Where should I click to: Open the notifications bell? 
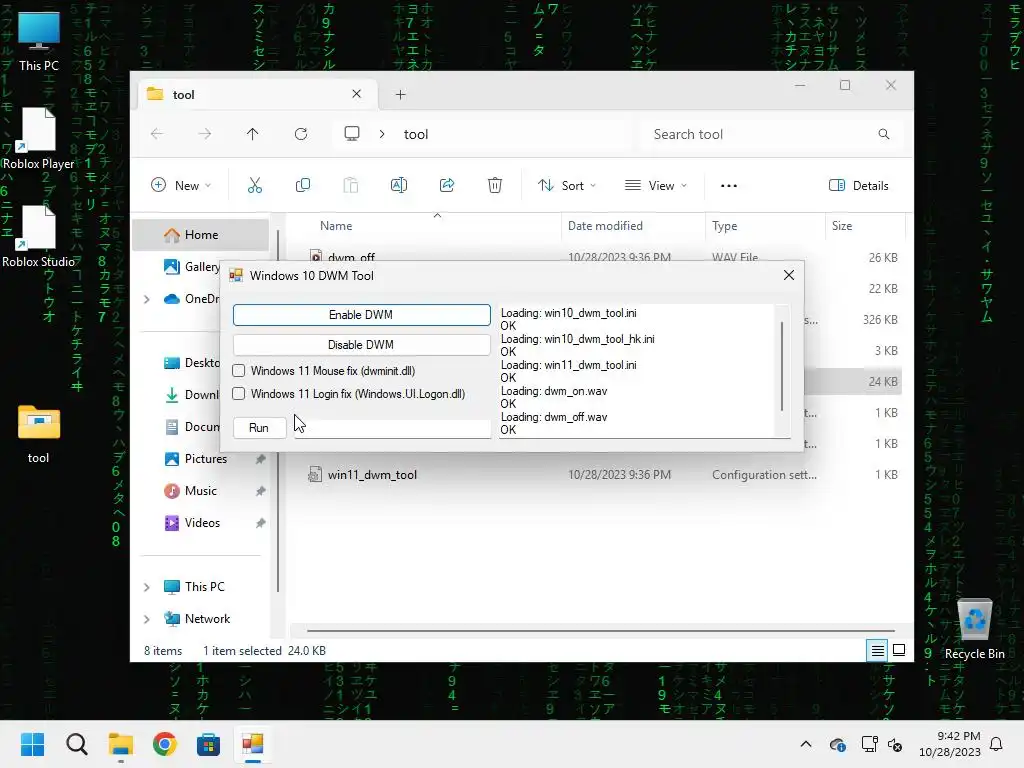pyautogui.click(x=997, y=744)
